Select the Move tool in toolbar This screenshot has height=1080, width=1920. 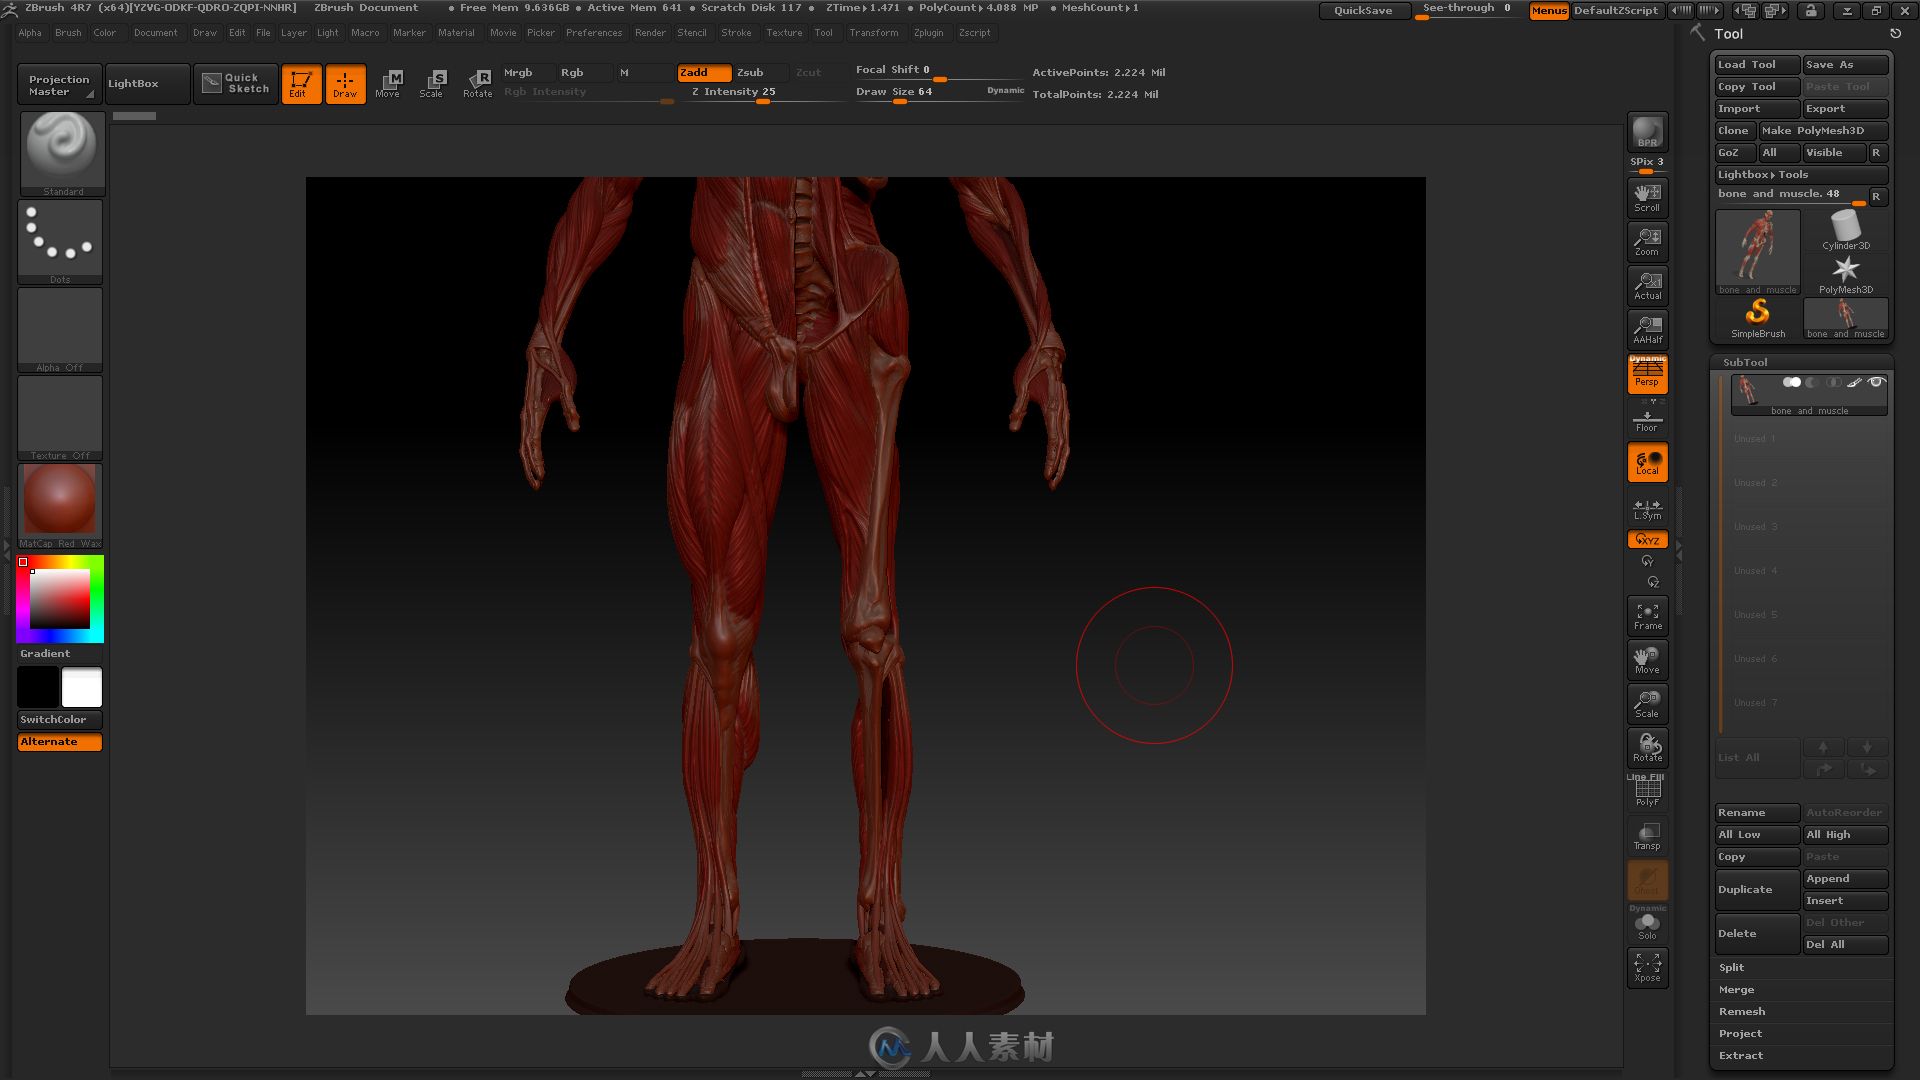point(388,82)
